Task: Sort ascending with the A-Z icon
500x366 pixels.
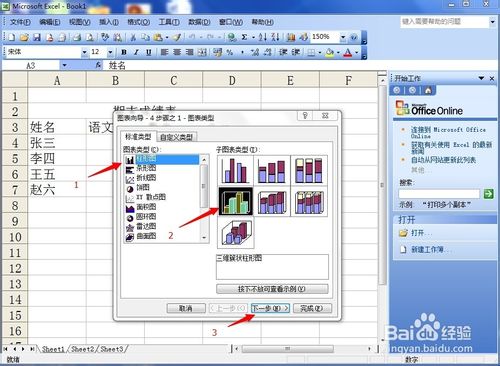Action: (x=263, y=37)
